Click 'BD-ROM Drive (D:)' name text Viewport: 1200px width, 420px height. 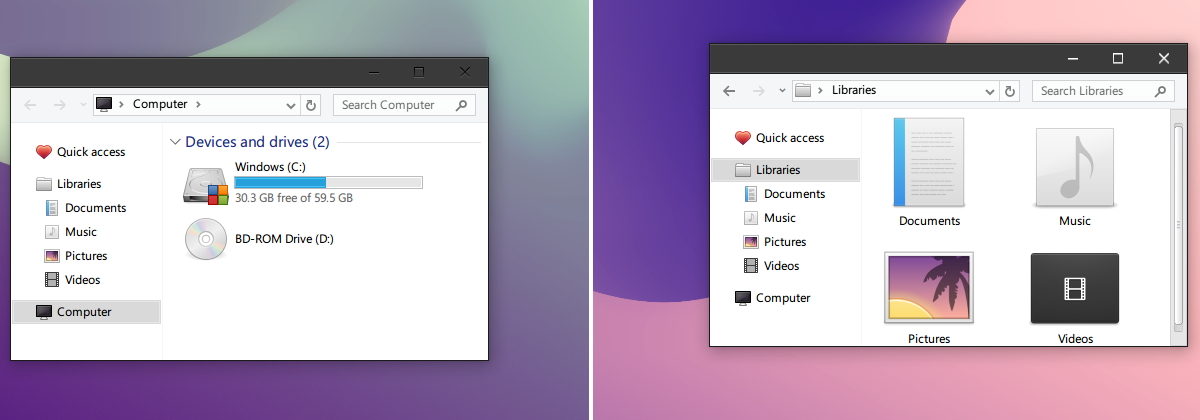[285, 239]
